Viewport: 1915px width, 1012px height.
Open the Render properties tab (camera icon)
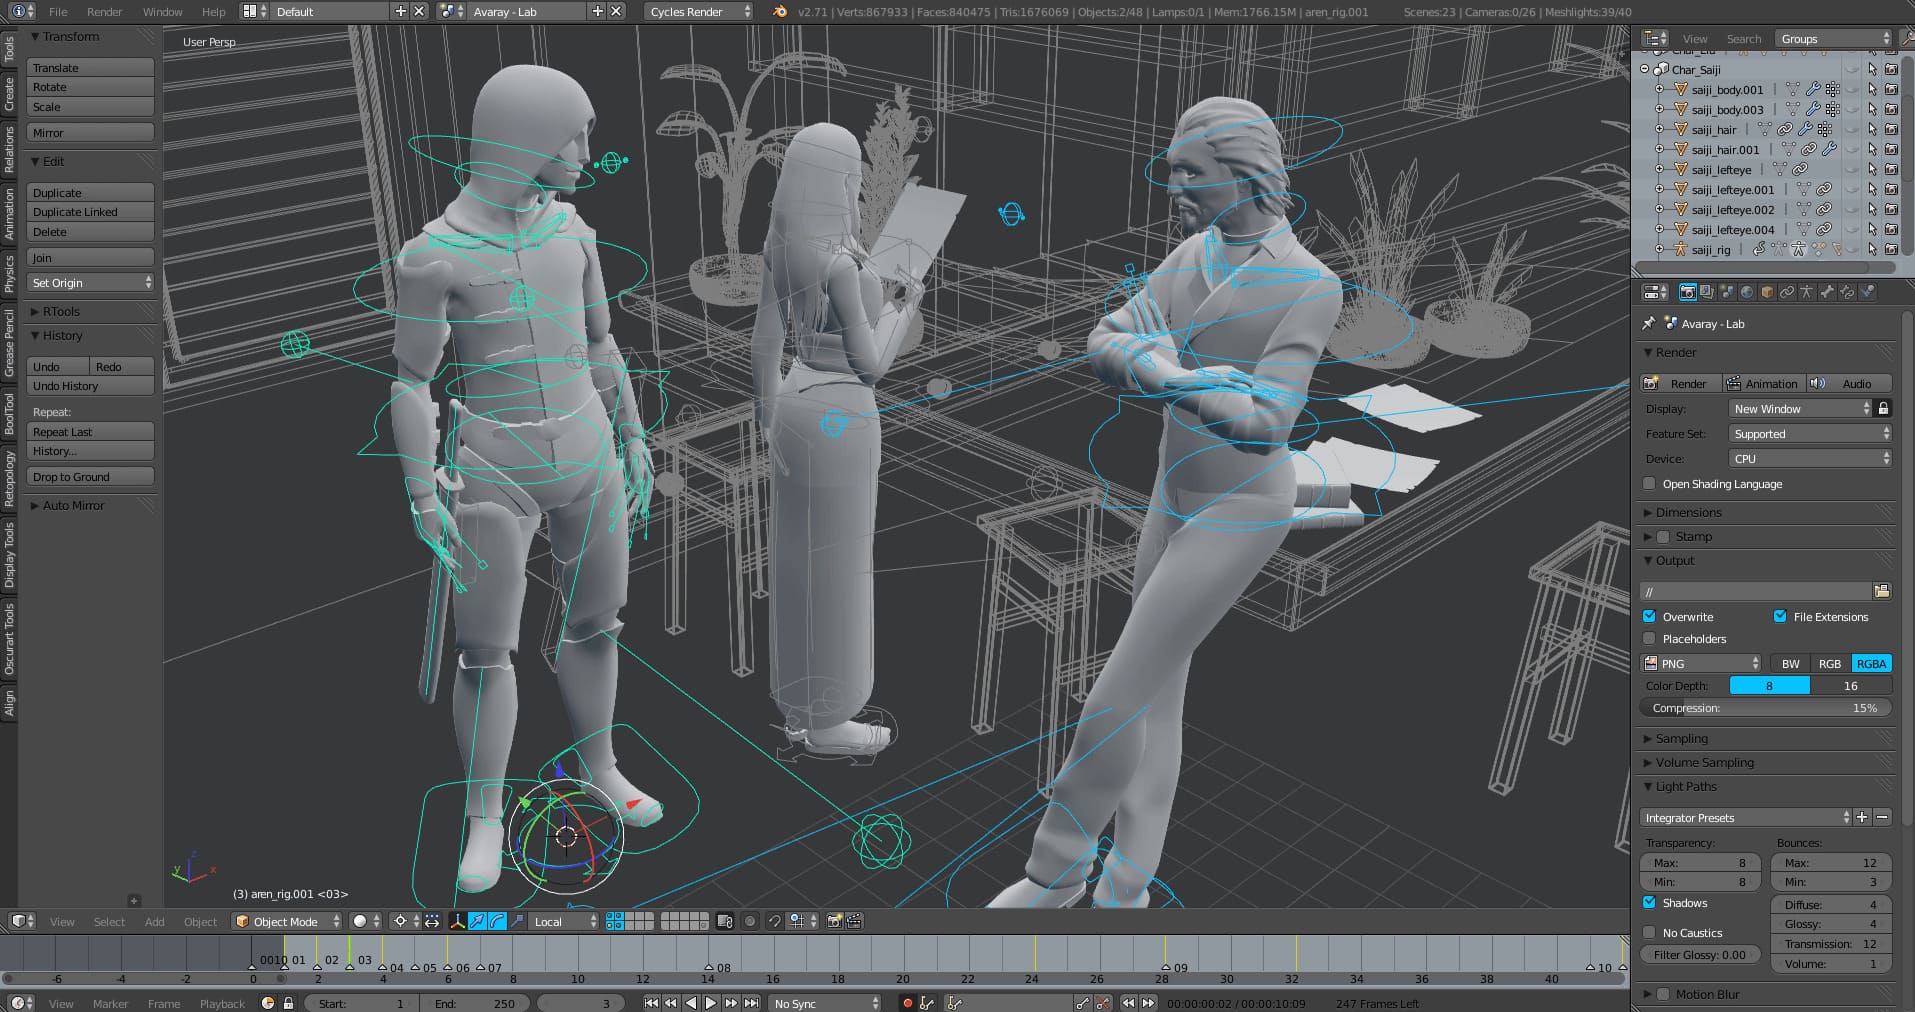pos(1688,292)
